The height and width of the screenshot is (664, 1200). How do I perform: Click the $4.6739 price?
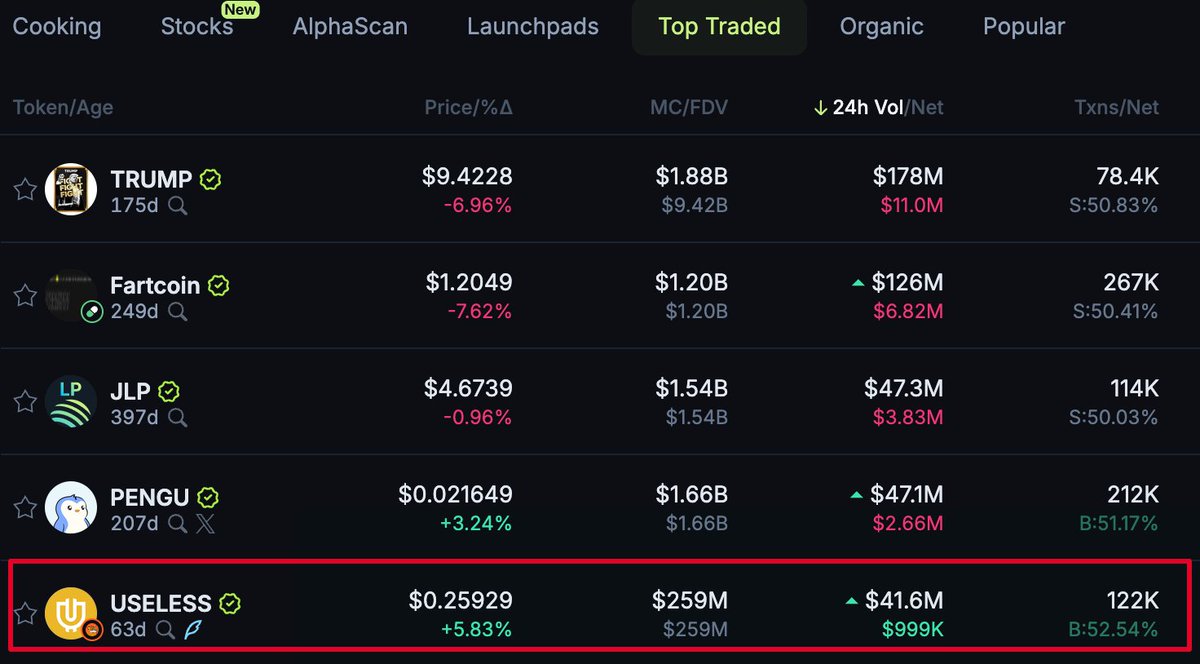click(468, 389)
